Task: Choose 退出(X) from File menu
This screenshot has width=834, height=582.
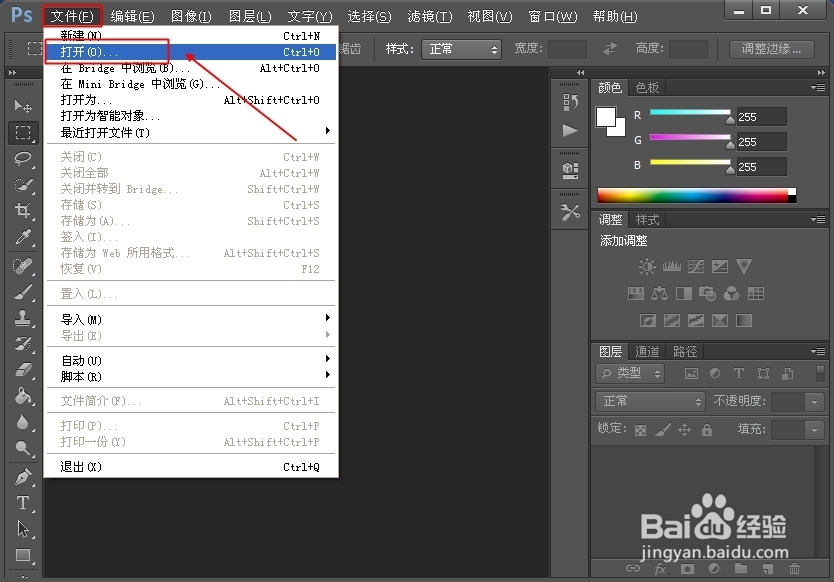Action: click(x=190, y=467)
